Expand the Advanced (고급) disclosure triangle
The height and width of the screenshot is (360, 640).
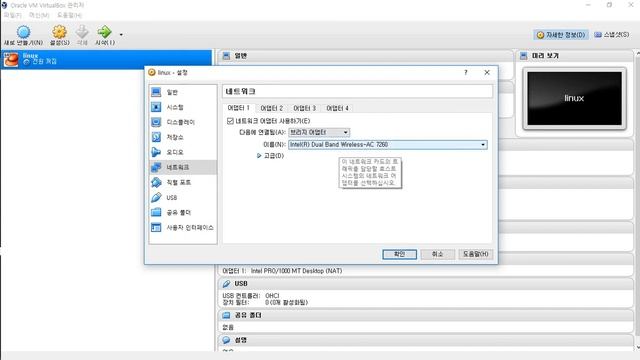(259, 156)
